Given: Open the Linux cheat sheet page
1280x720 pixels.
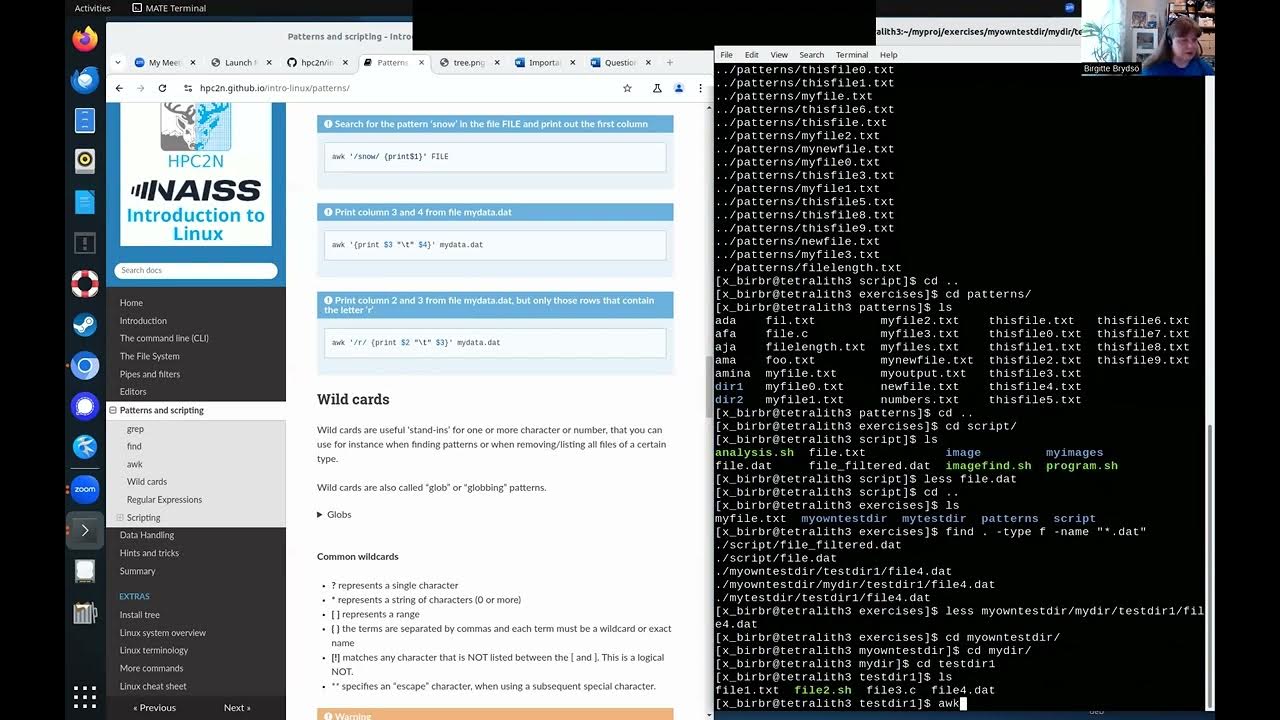Looking at the screenshot, I should 153,686.
